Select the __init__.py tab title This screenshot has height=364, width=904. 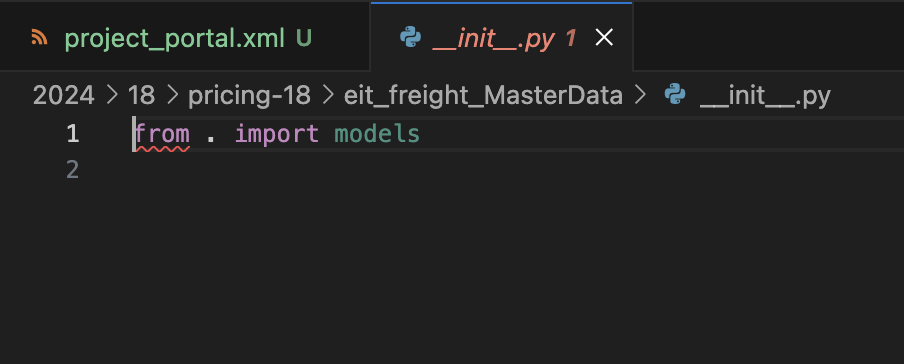tap(494, 39)
